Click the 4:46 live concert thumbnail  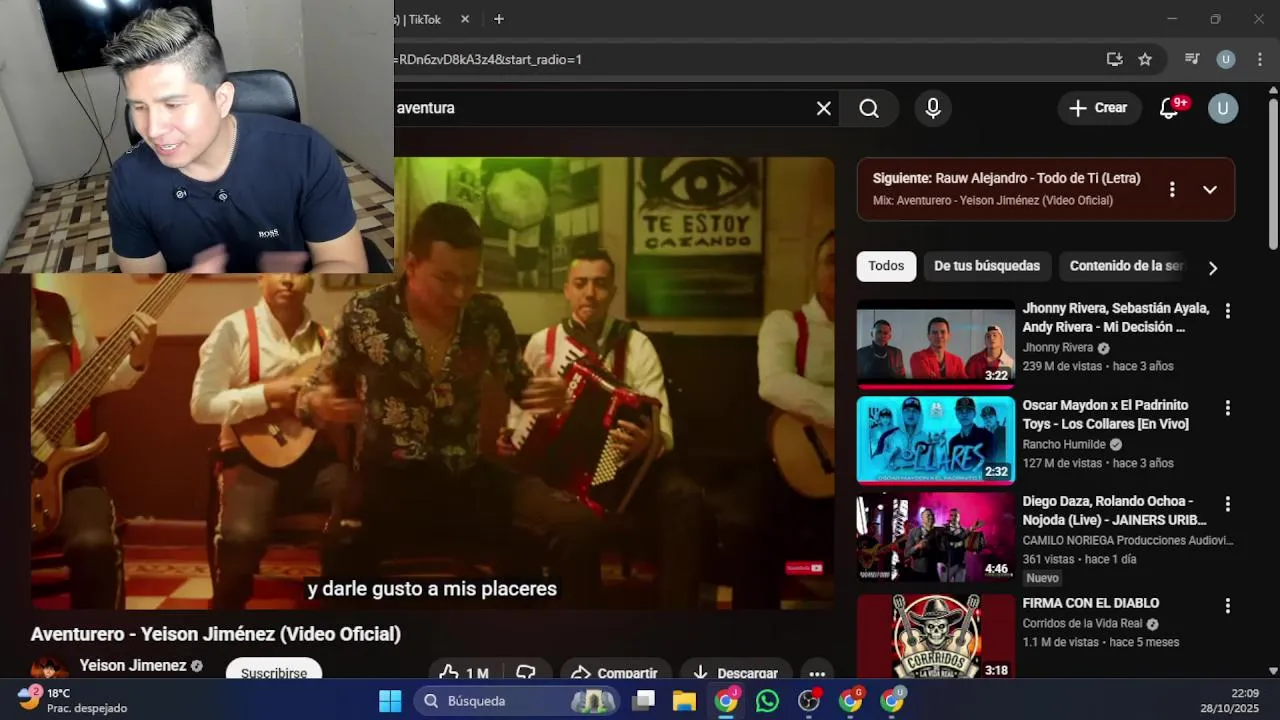936,537
